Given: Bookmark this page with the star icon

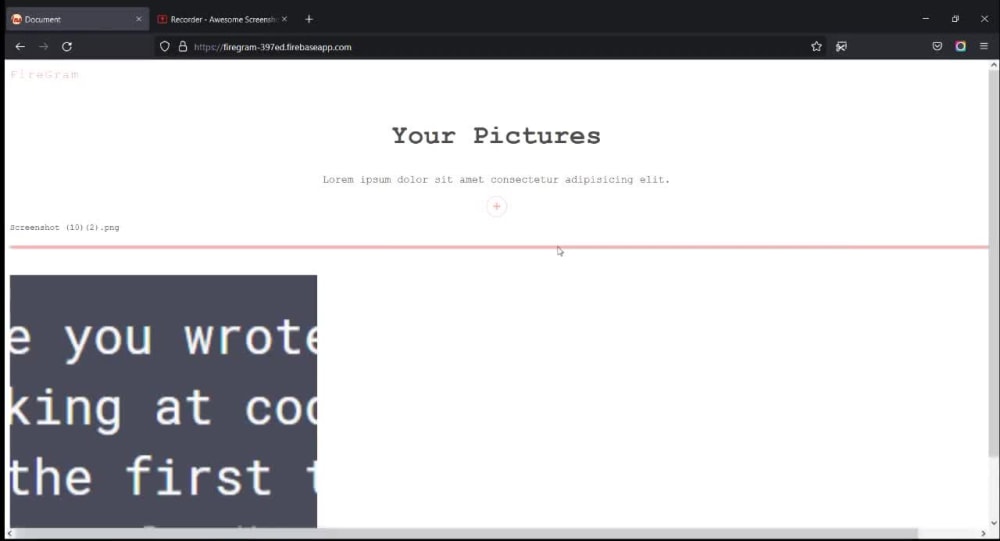Looking at the screenshot, I should click(816, 47).
